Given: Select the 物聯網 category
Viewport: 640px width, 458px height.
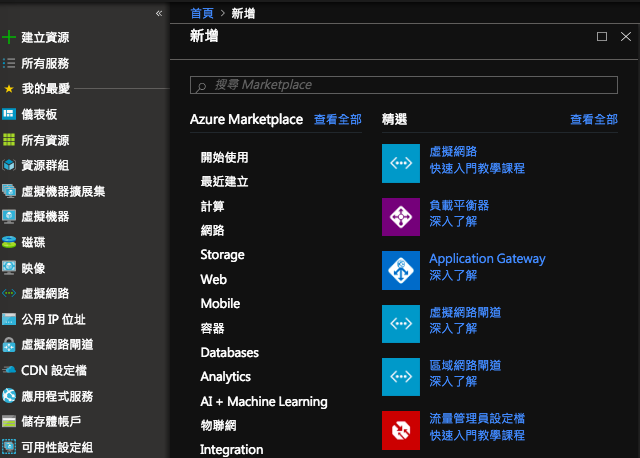Looking at the screenshot, I should tap(218, 425).
